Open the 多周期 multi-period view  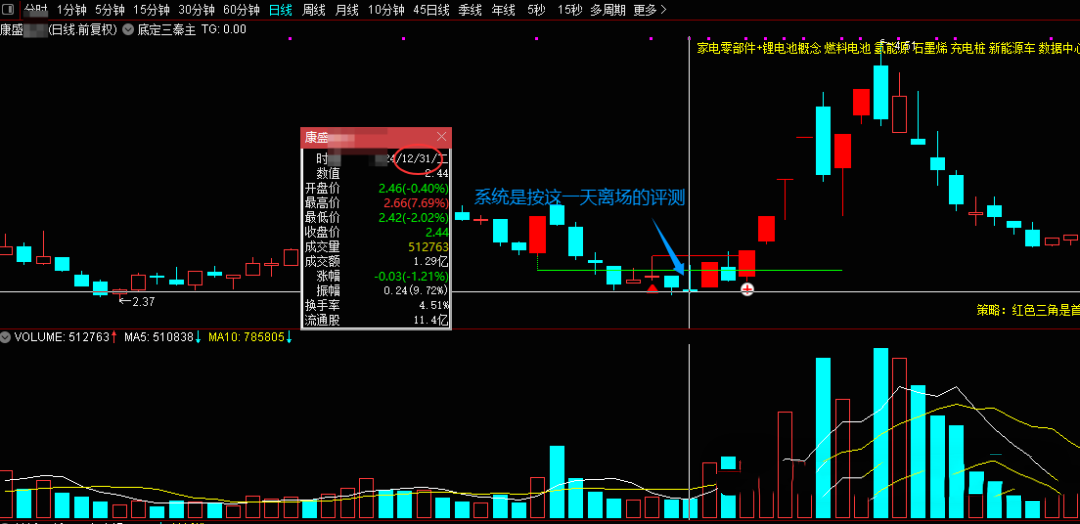tap(608, 10)
